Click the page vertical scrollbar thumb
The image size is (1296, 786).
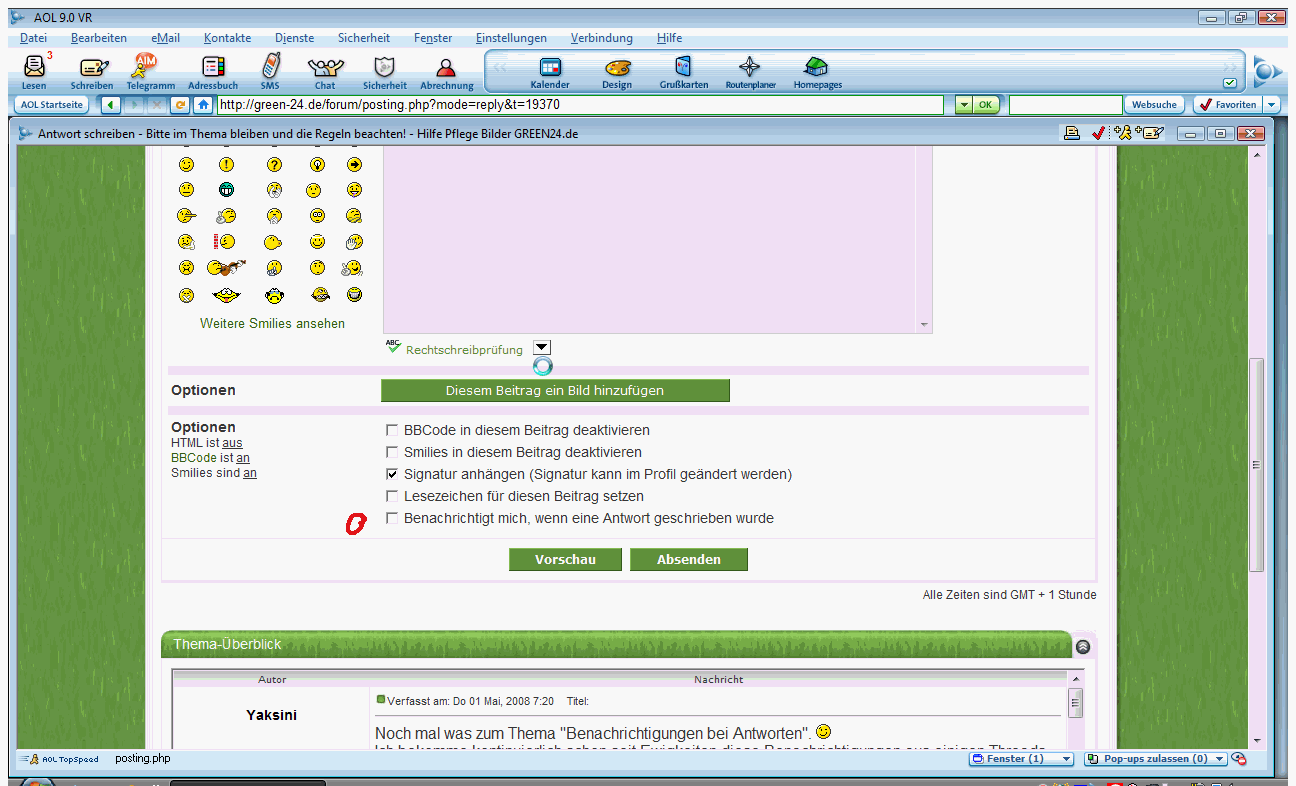tap(1257, 464)
